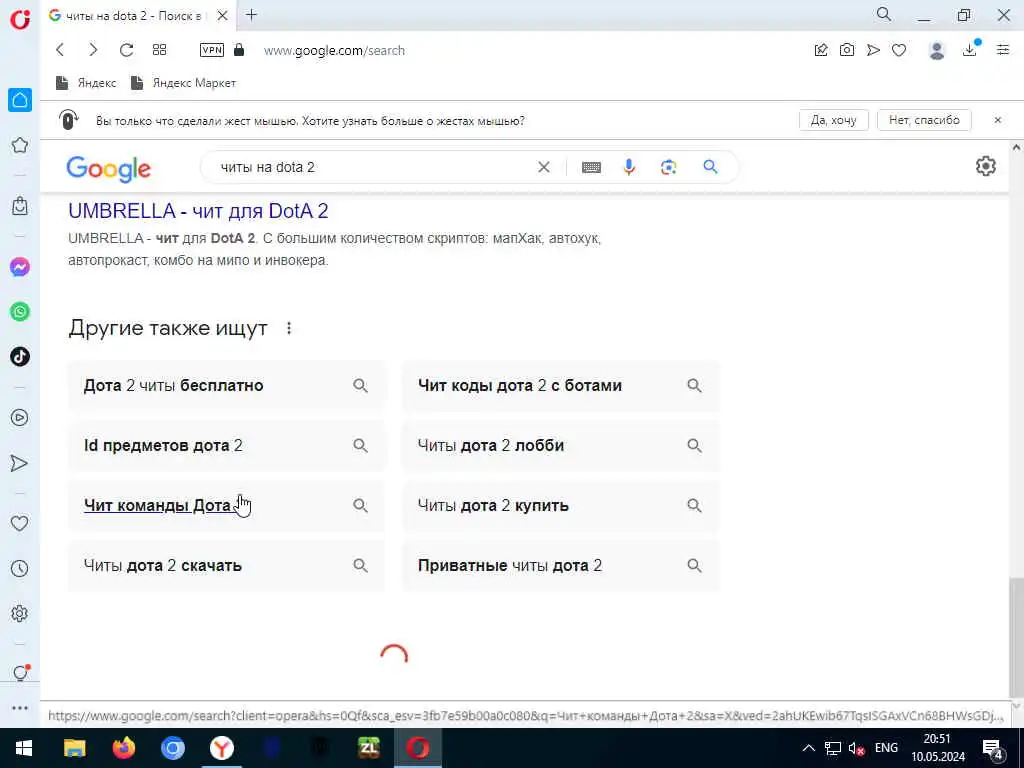Go forward to next page
This screenshot has height=768, width=1024.
pyautogui.click(x=93, y=50)
